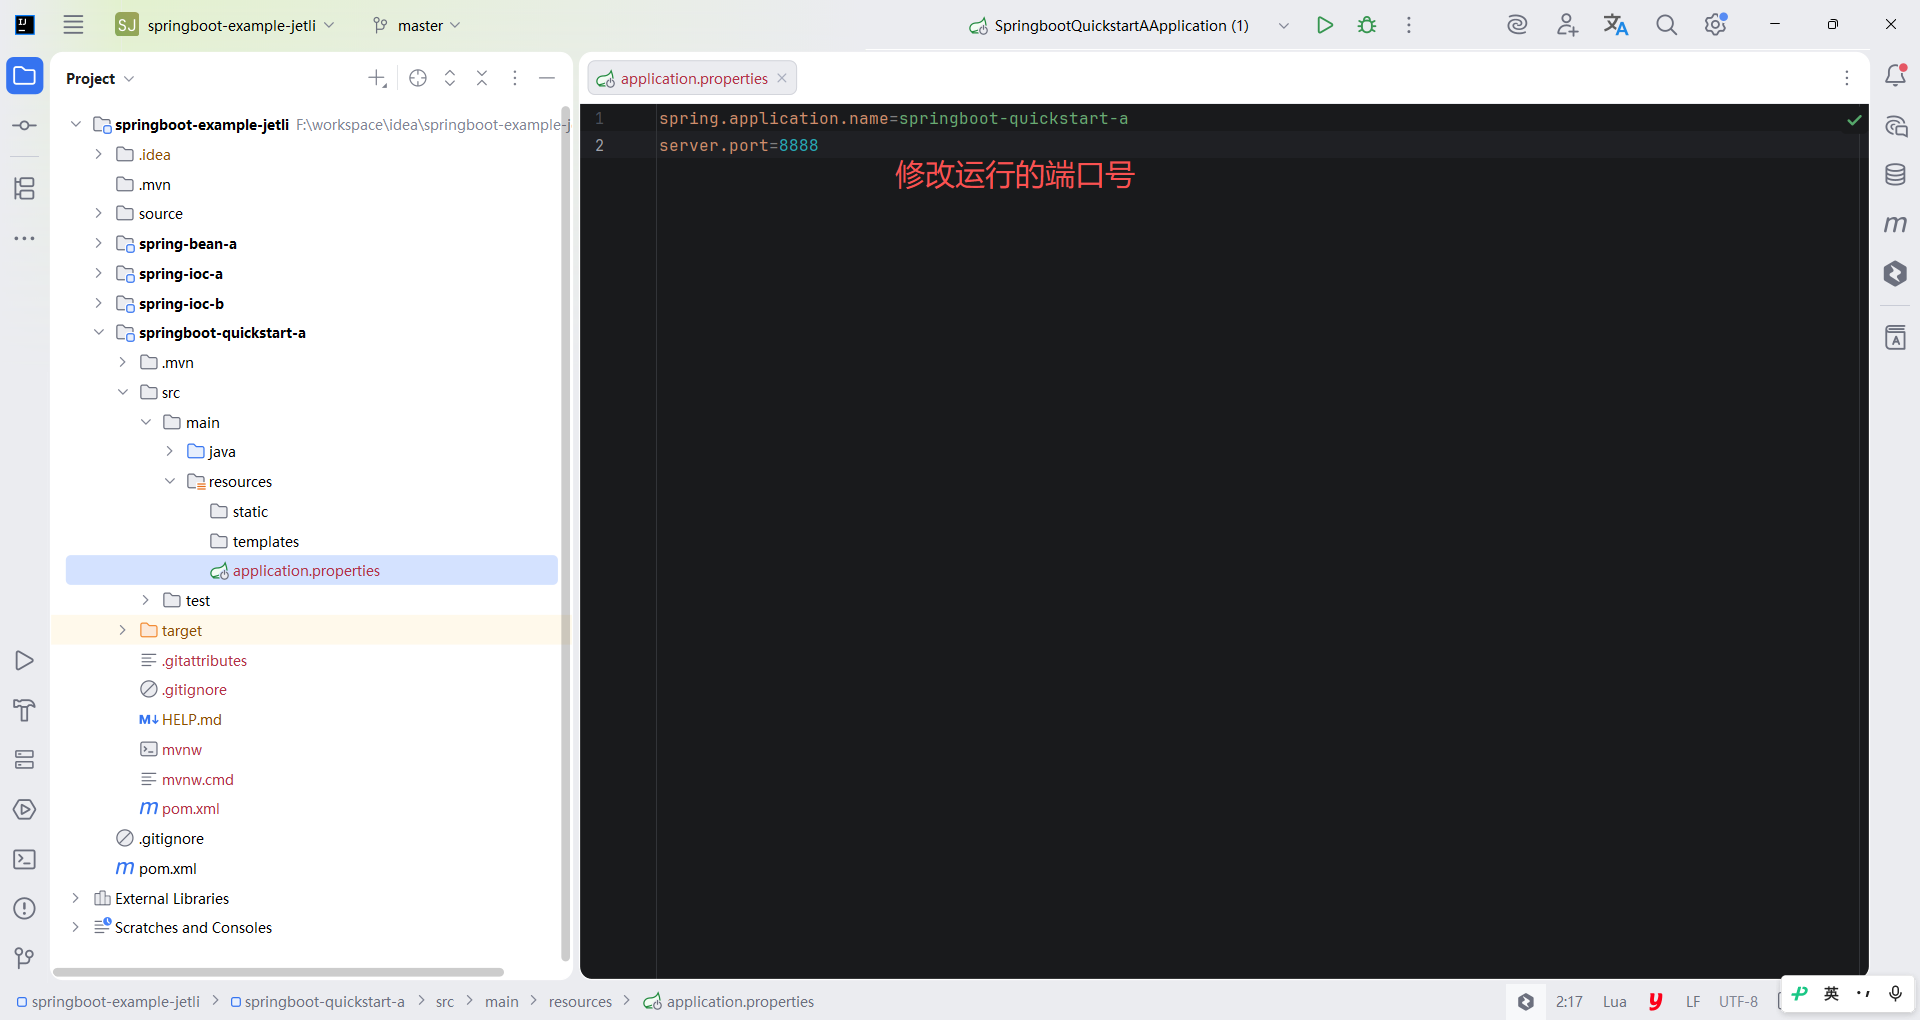Run SpringbootQuickstartAApplication with play button
The height and width of the screenshot is (1020, 1920).
[1325, 25]
